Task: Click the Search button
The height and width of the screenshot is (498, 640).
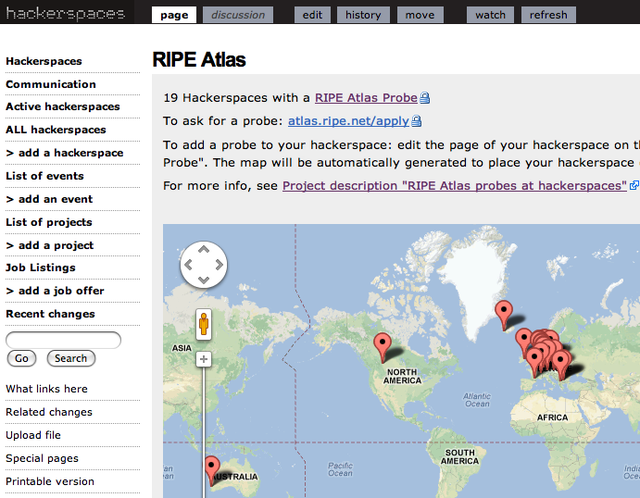Action: (71, 358)
